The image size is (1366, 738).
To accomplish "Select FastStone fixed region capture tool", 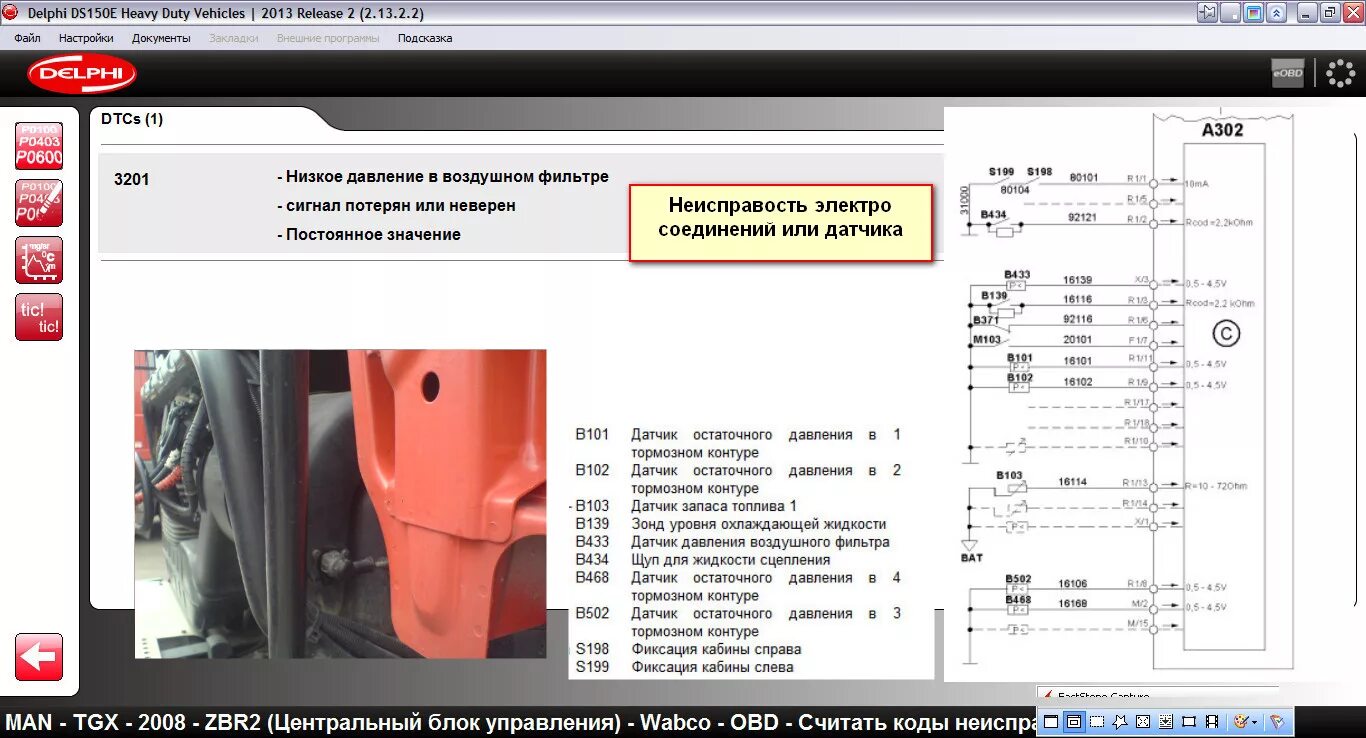I will coord(1189,721).
